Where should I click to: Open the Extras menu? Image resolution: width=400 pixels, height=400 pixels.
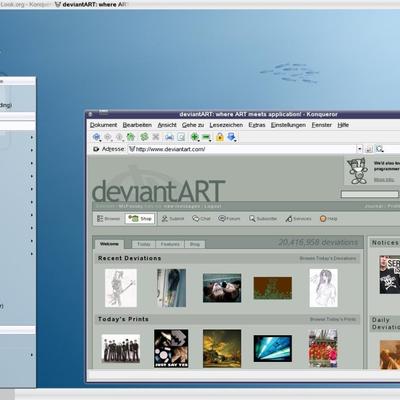tap(257, 125)
